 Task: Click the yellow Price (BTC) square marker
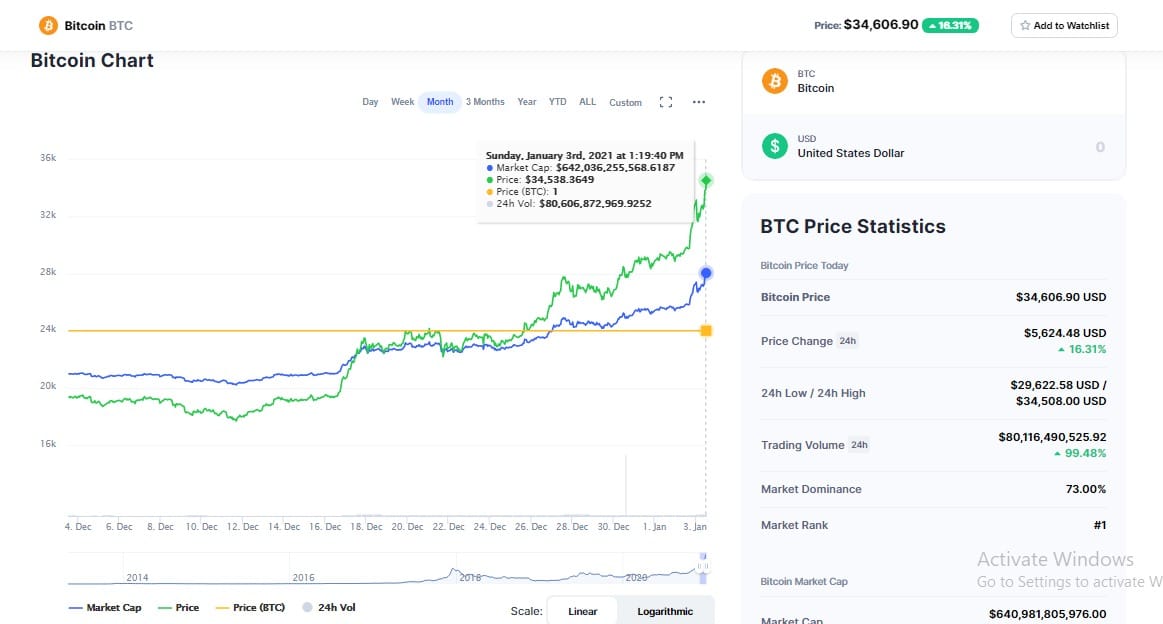tap(706, 331)
